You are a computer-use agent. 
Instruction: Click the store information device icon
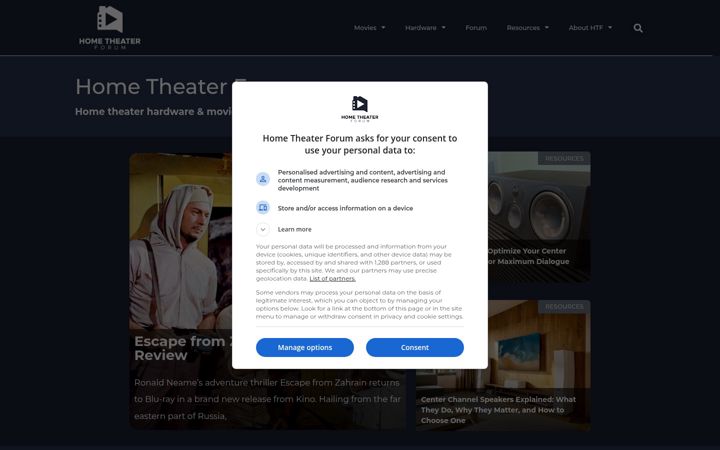tap(263, 208)
